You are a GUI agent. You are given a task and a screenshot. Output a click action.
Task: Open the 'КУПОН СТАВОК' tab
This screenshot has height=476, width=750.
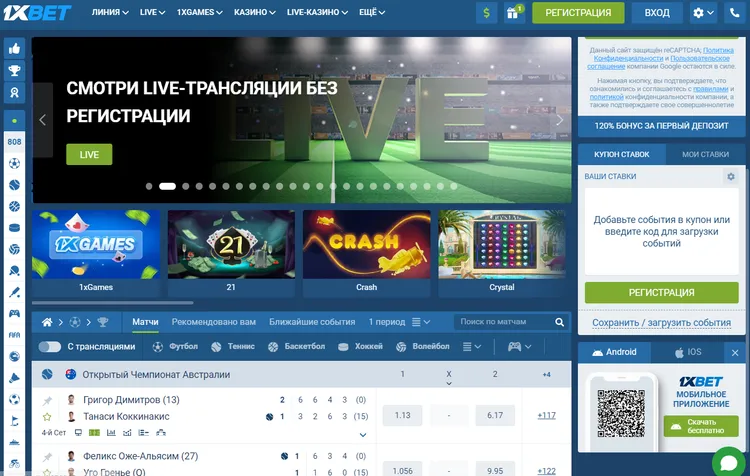621,155
